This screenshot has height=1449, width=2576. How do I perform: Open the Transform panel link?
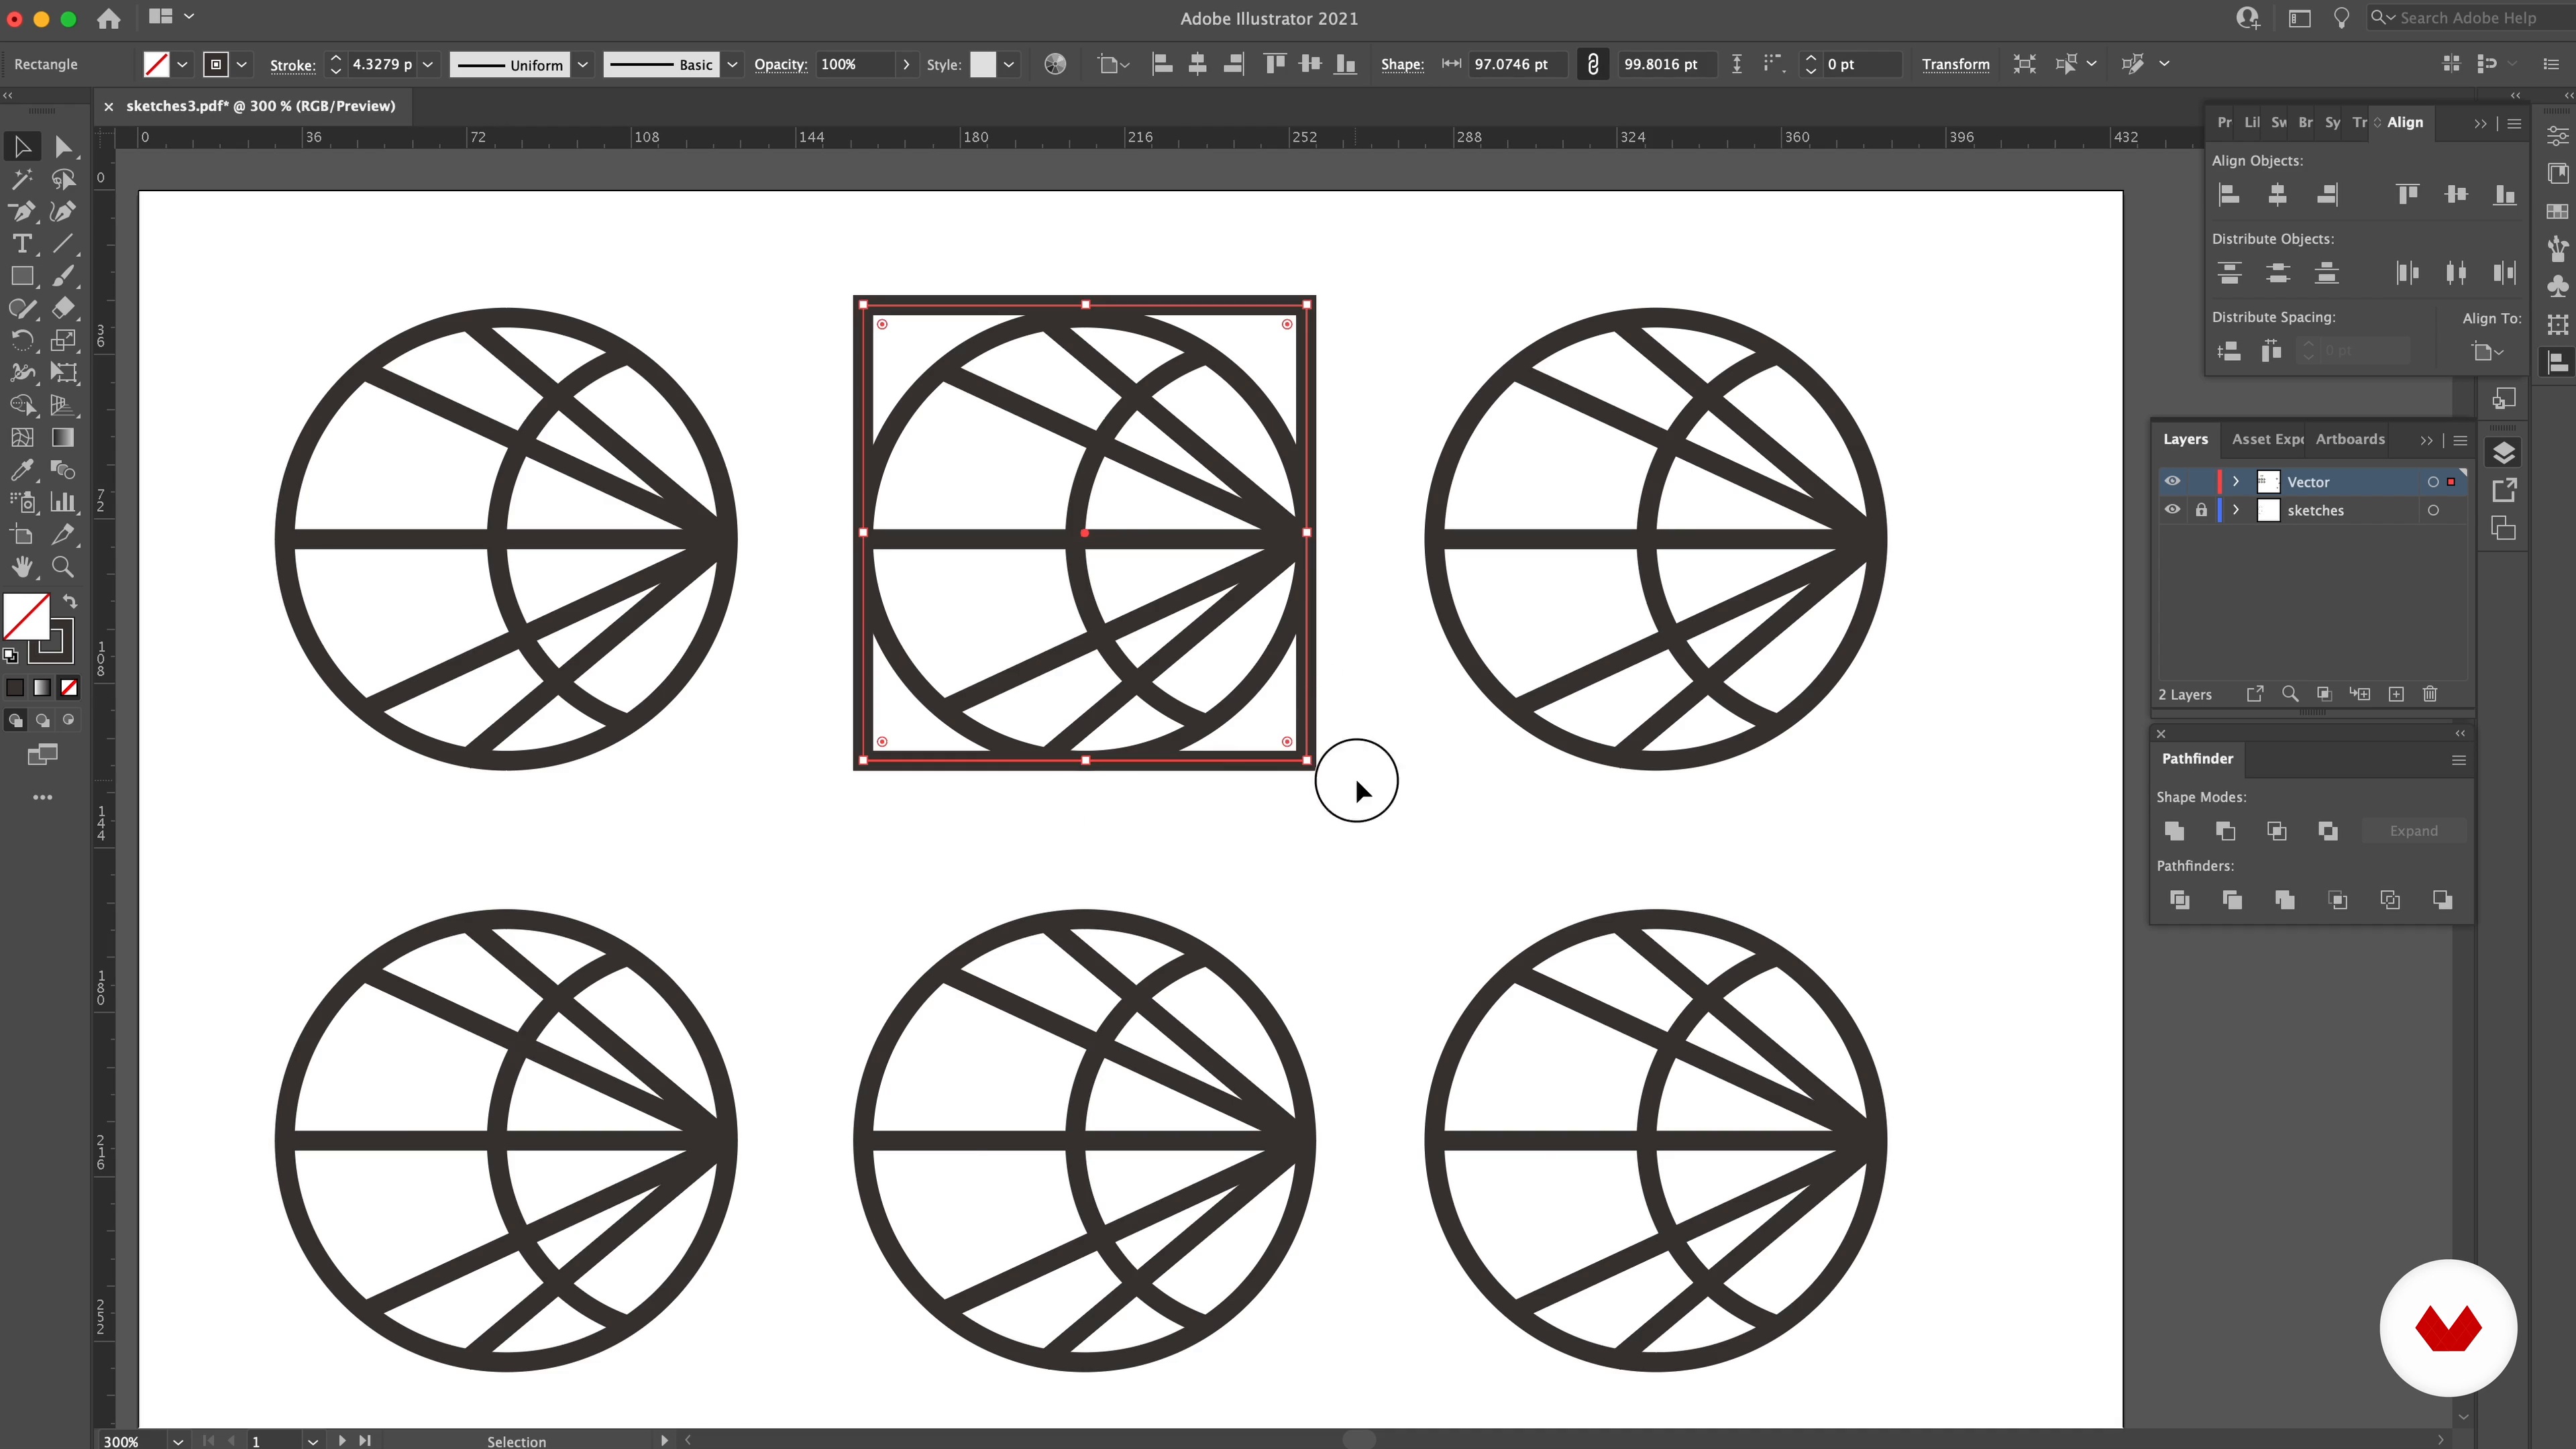click(x=1955, y=64)
